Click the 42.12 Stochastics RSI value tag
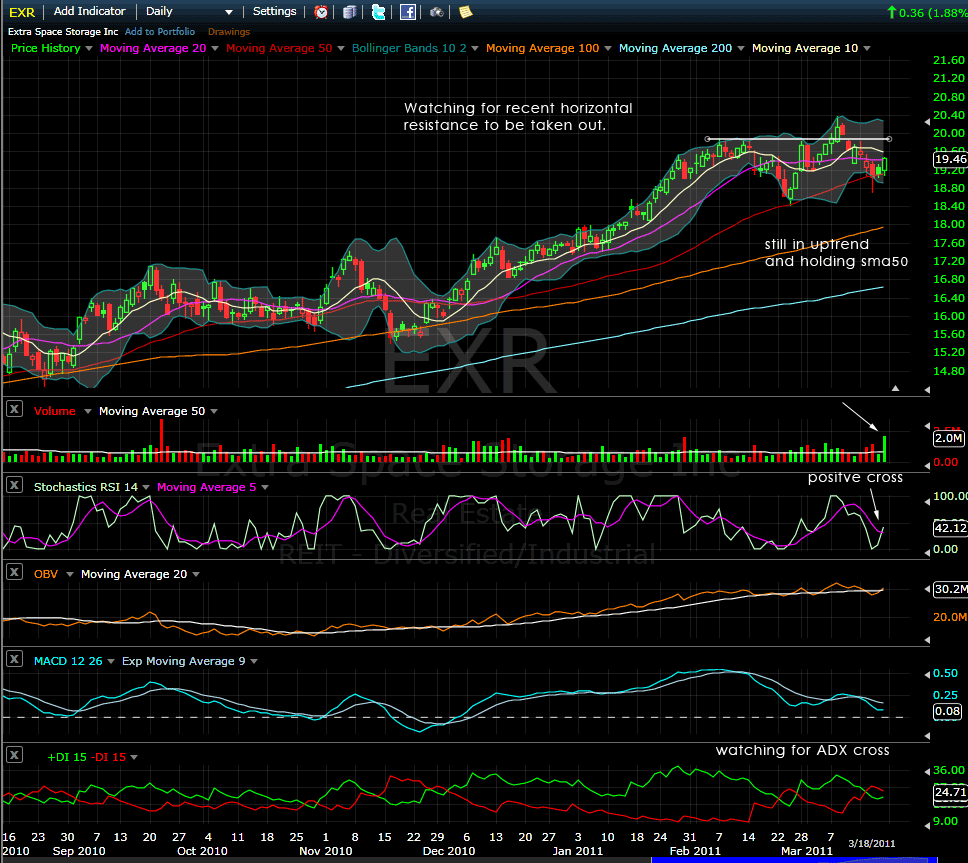This screenshot has width=968, height=863. tap(950, 528)
